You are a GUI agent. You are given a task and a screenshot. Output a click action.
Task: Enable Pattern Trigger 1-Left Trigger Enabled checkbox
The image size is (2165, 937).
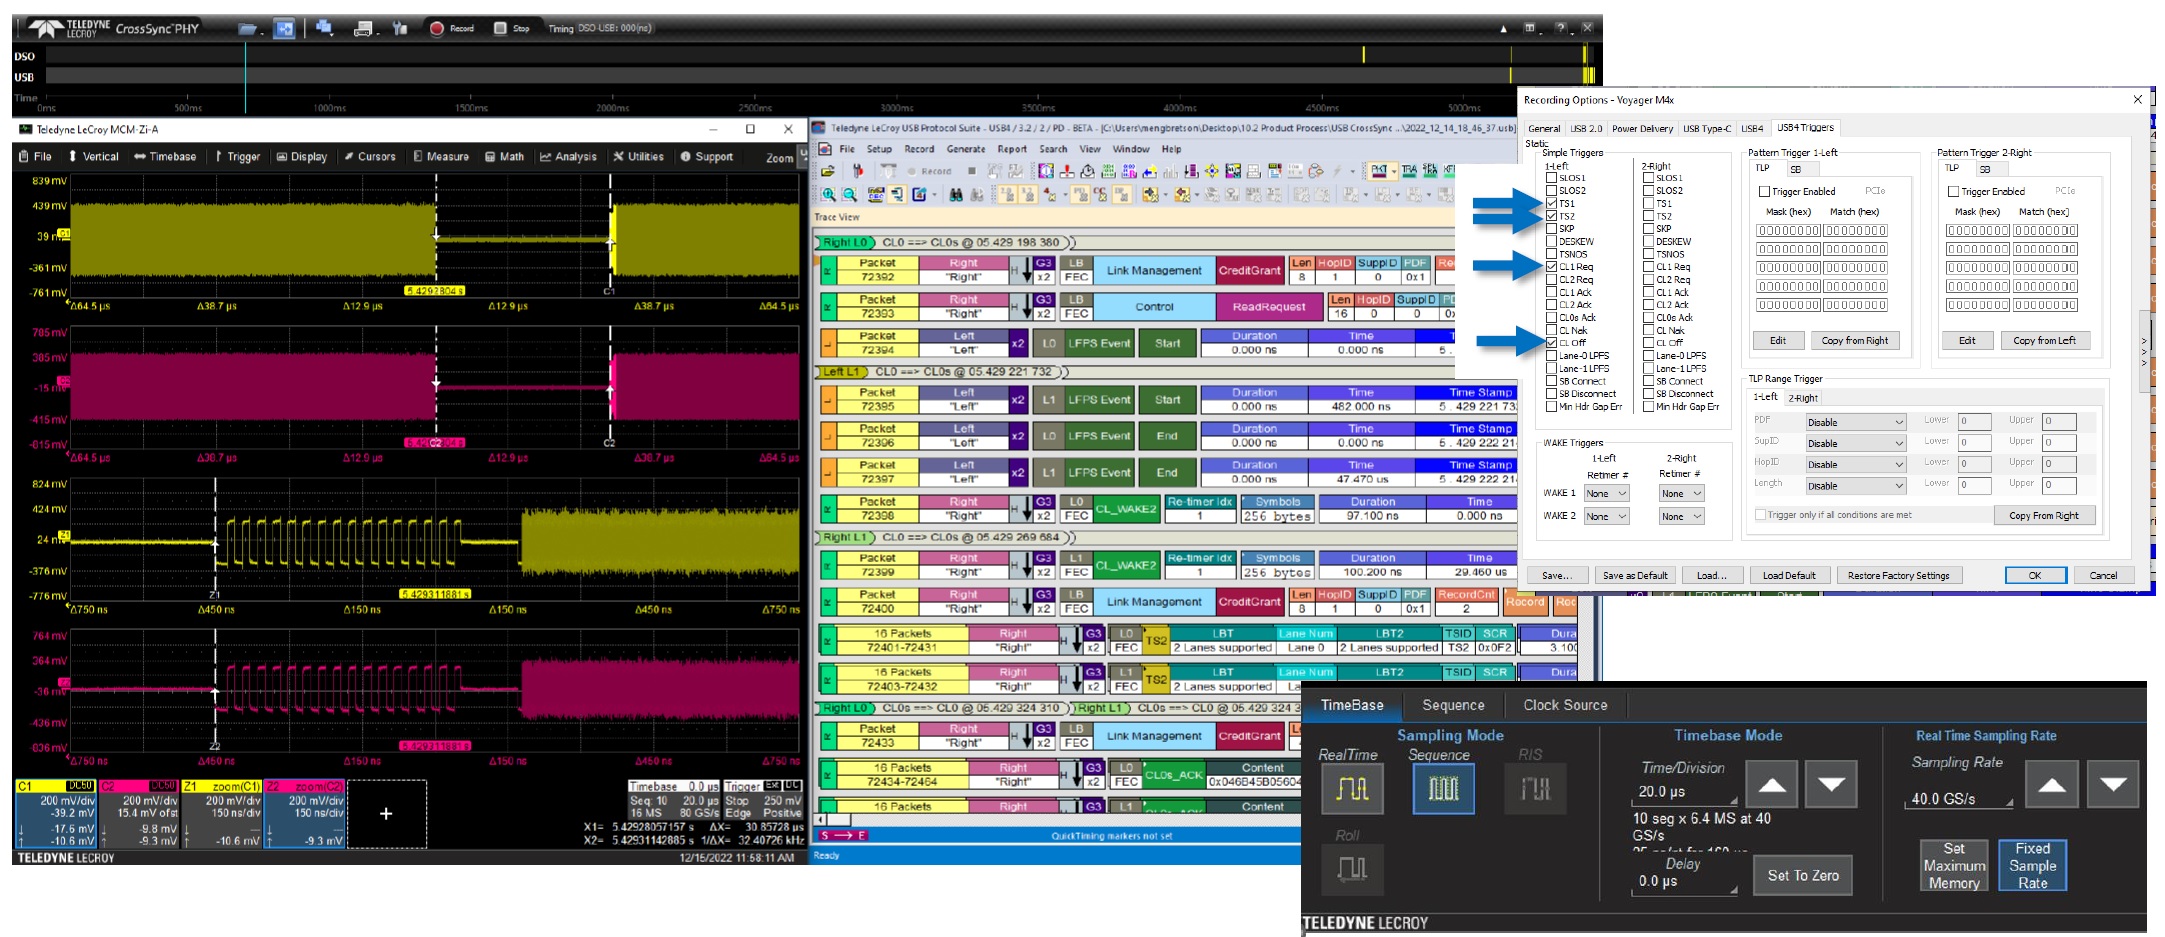1765,191
